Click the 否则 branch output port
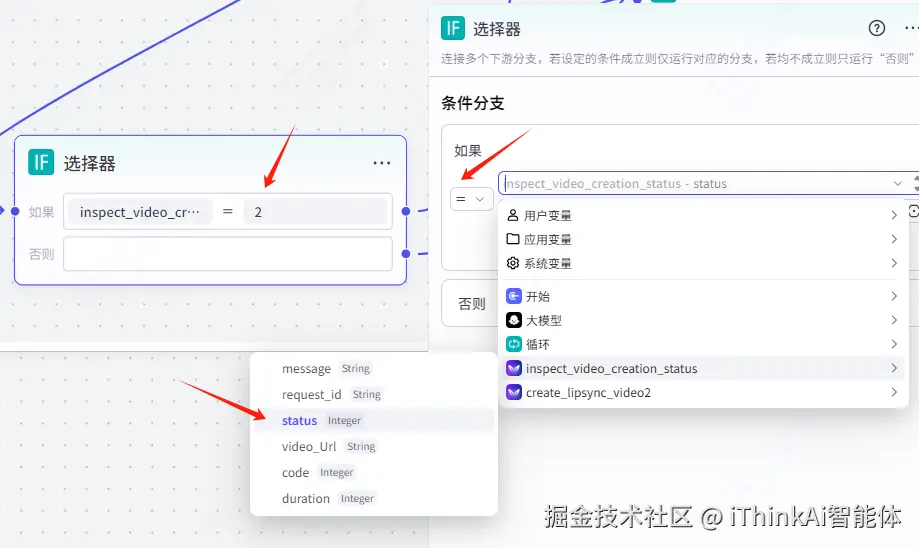 click(x=406, y=254)
